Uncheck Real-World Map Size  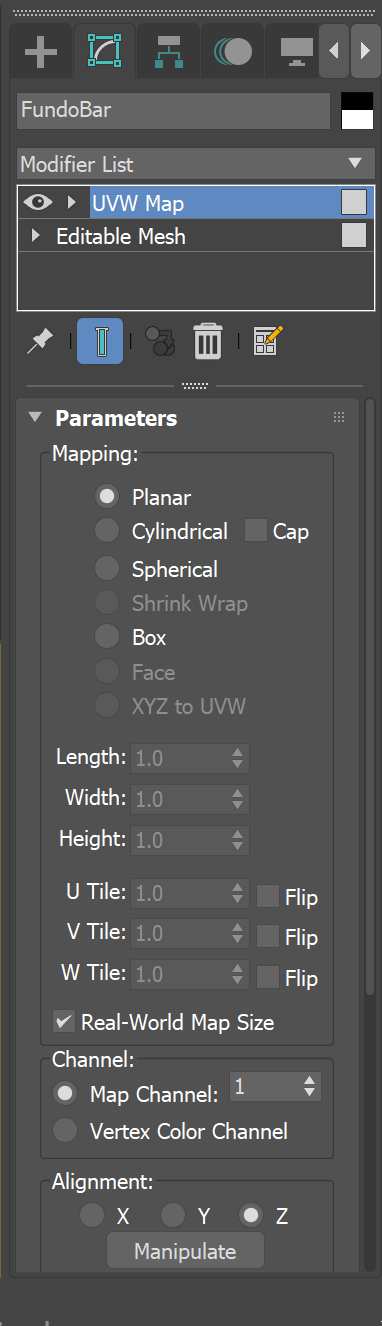point(64,1021)
